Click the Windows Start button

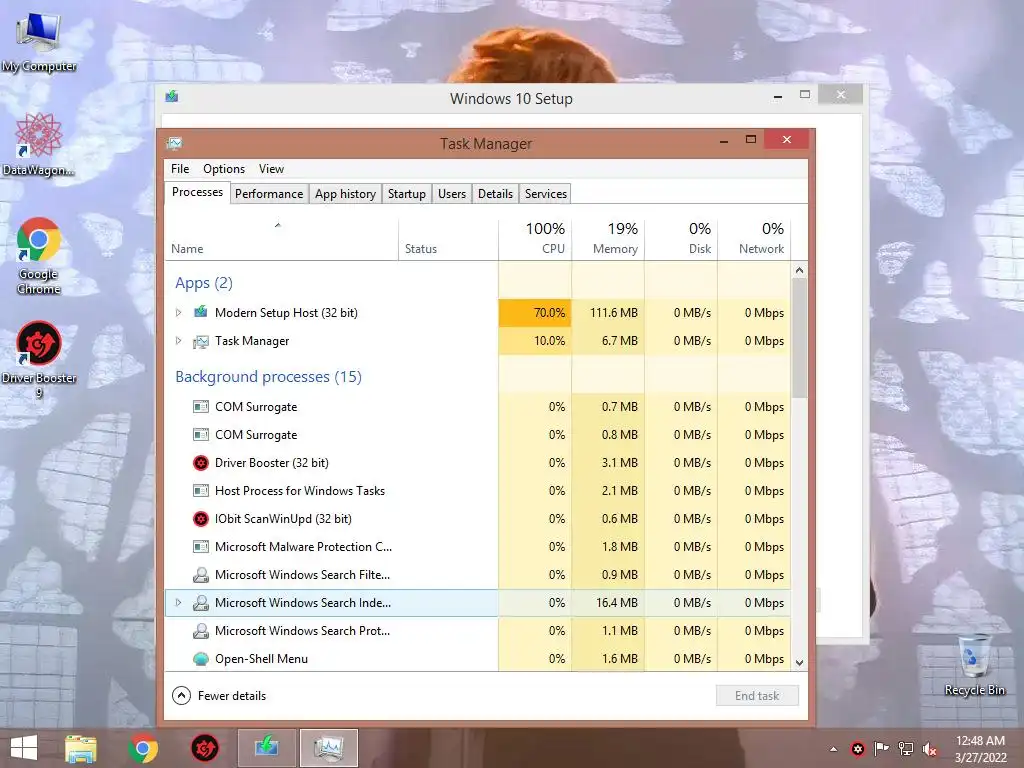[24, 748]
